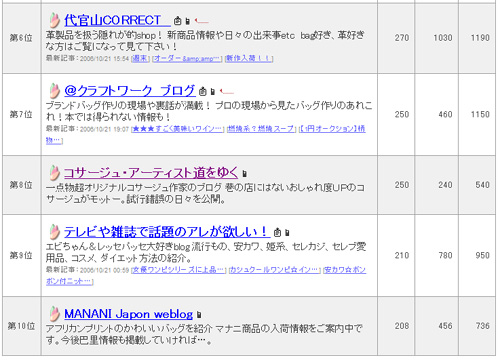500x362 pixels.
Task: Click the value 250 in the コサージュ row
Action: tap(402, 185)
